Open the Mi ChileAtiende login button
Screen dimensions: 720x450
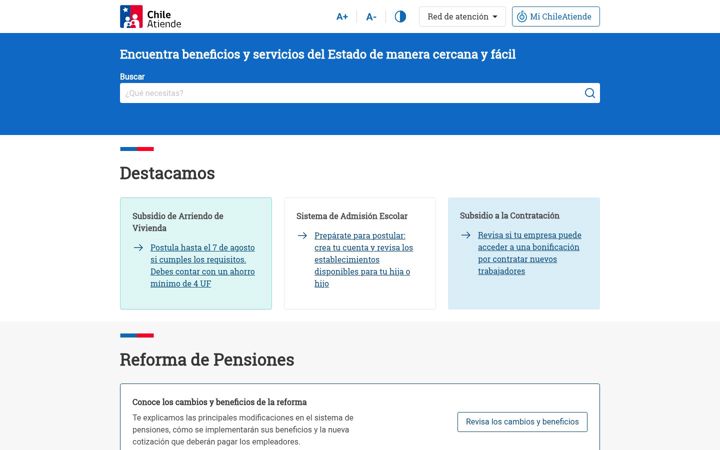pyautogui.click(x=556, y=17)
